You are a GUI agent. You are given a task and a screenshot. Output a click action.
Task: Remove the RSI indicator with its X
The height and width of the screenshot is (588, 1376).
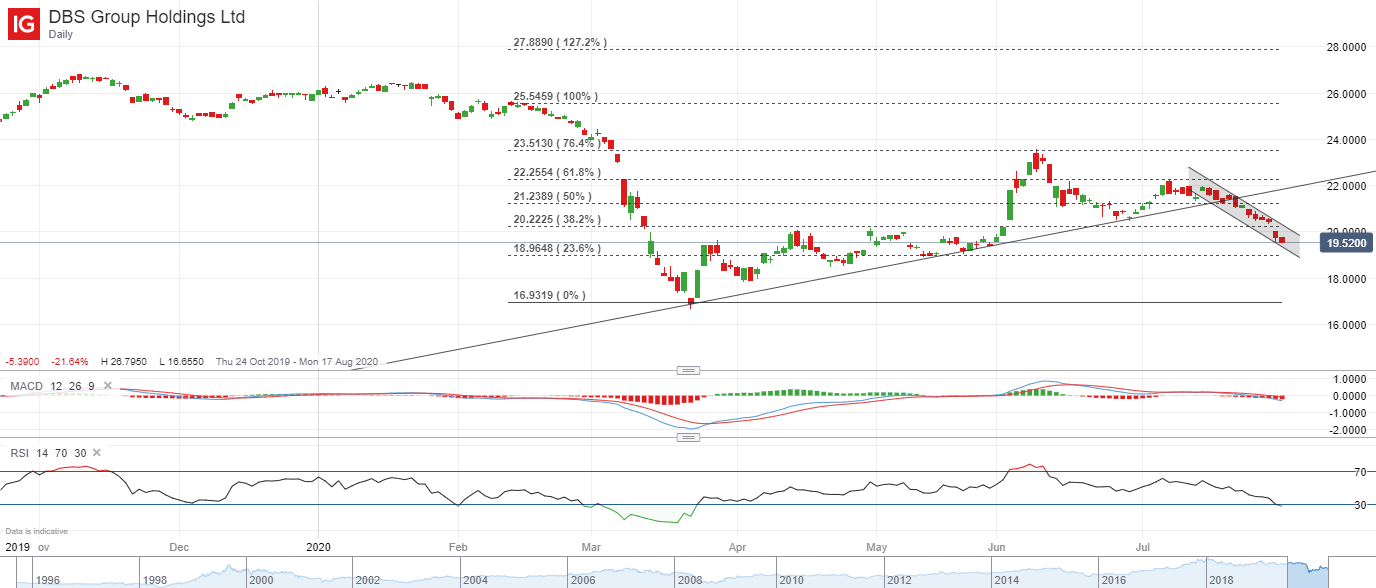96,453
